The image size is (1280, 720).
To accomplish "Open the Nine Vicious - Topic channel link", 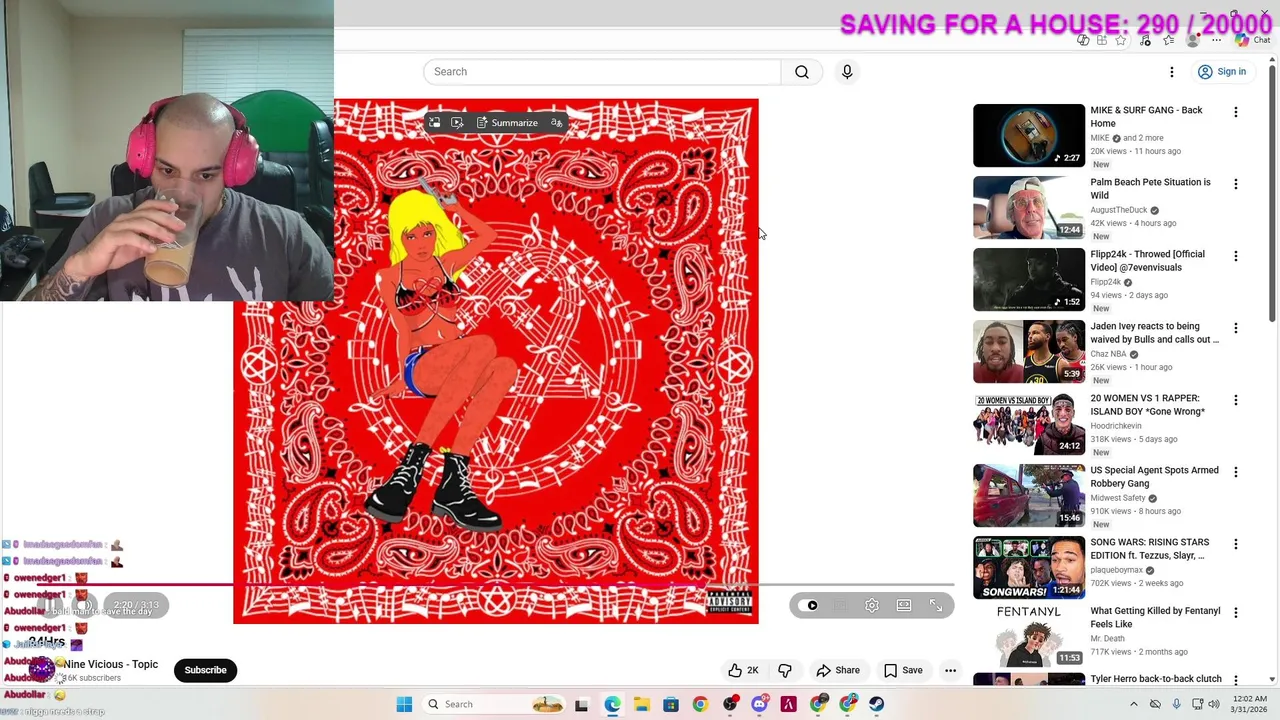I will point(111,665).
